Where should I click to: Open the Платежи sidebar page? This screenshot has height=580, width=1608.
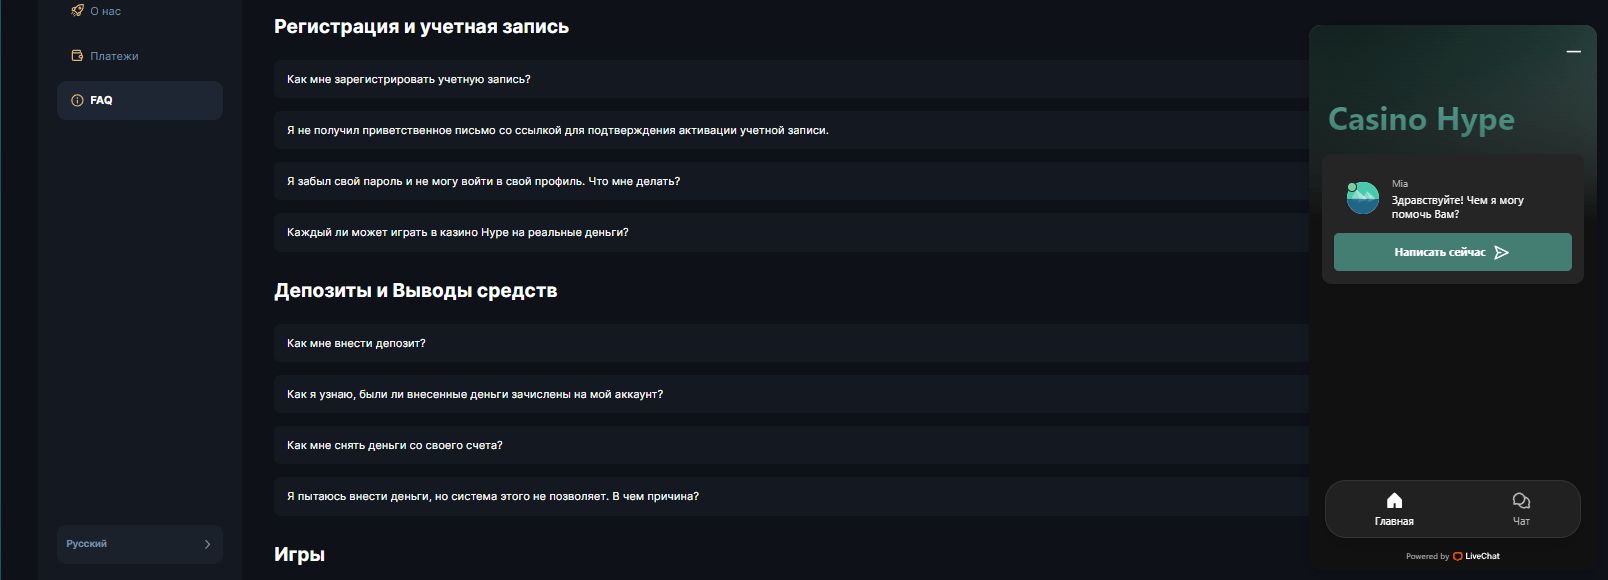pyautogui.click(x=114, y=56)
